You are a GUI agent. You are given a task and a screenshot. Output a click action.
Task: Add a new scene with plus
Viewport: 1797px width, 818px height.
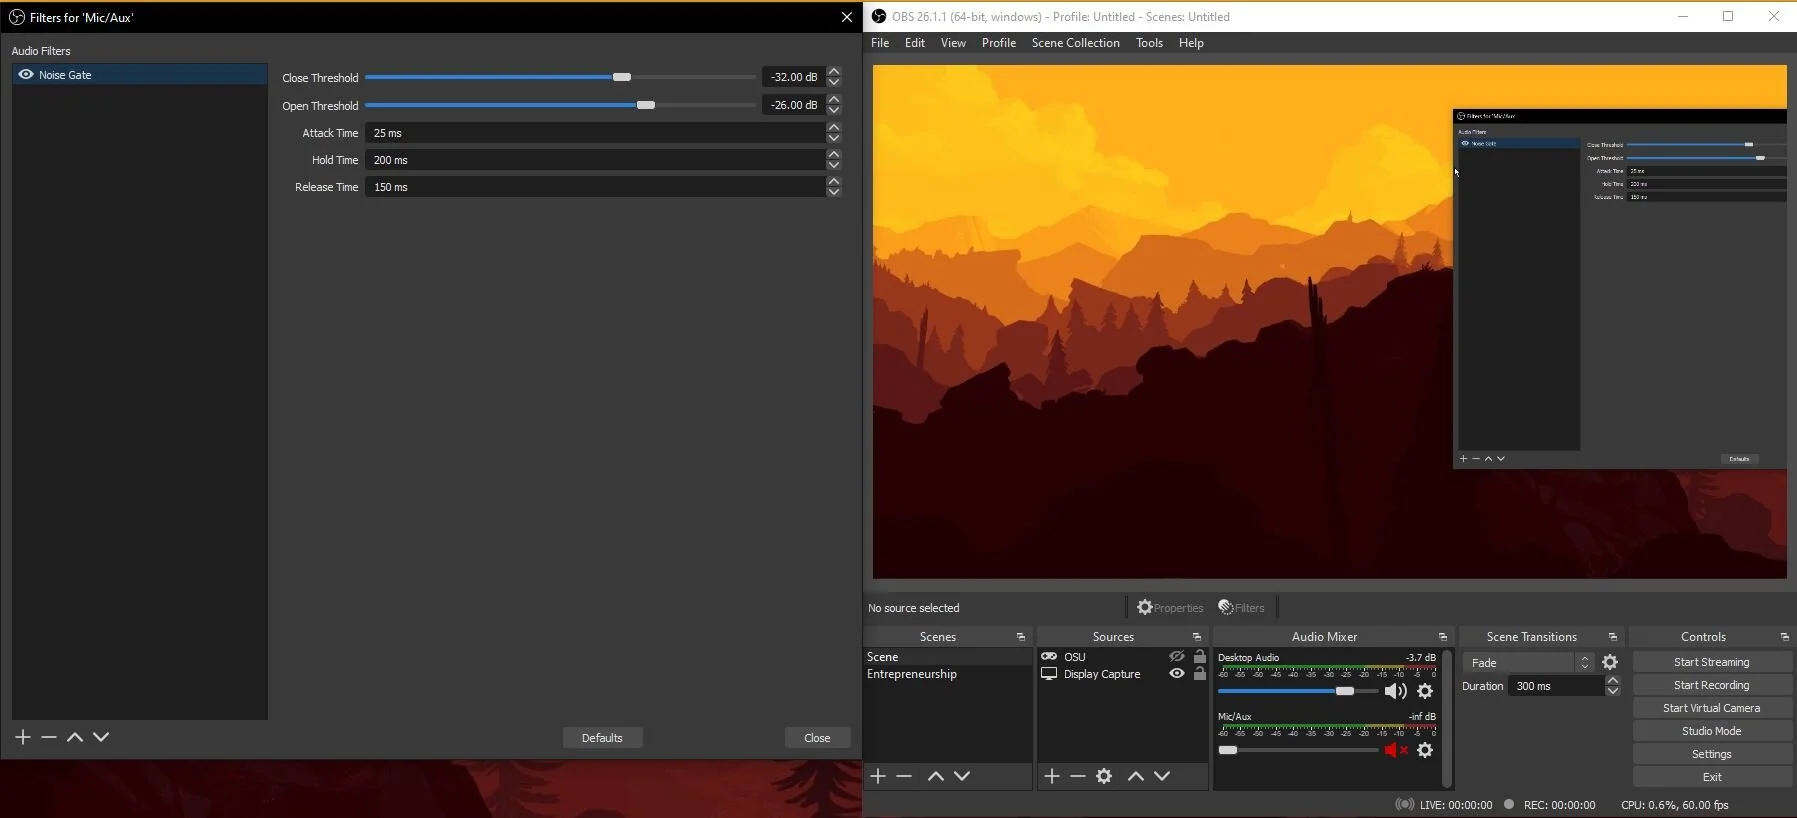point(878,776)
